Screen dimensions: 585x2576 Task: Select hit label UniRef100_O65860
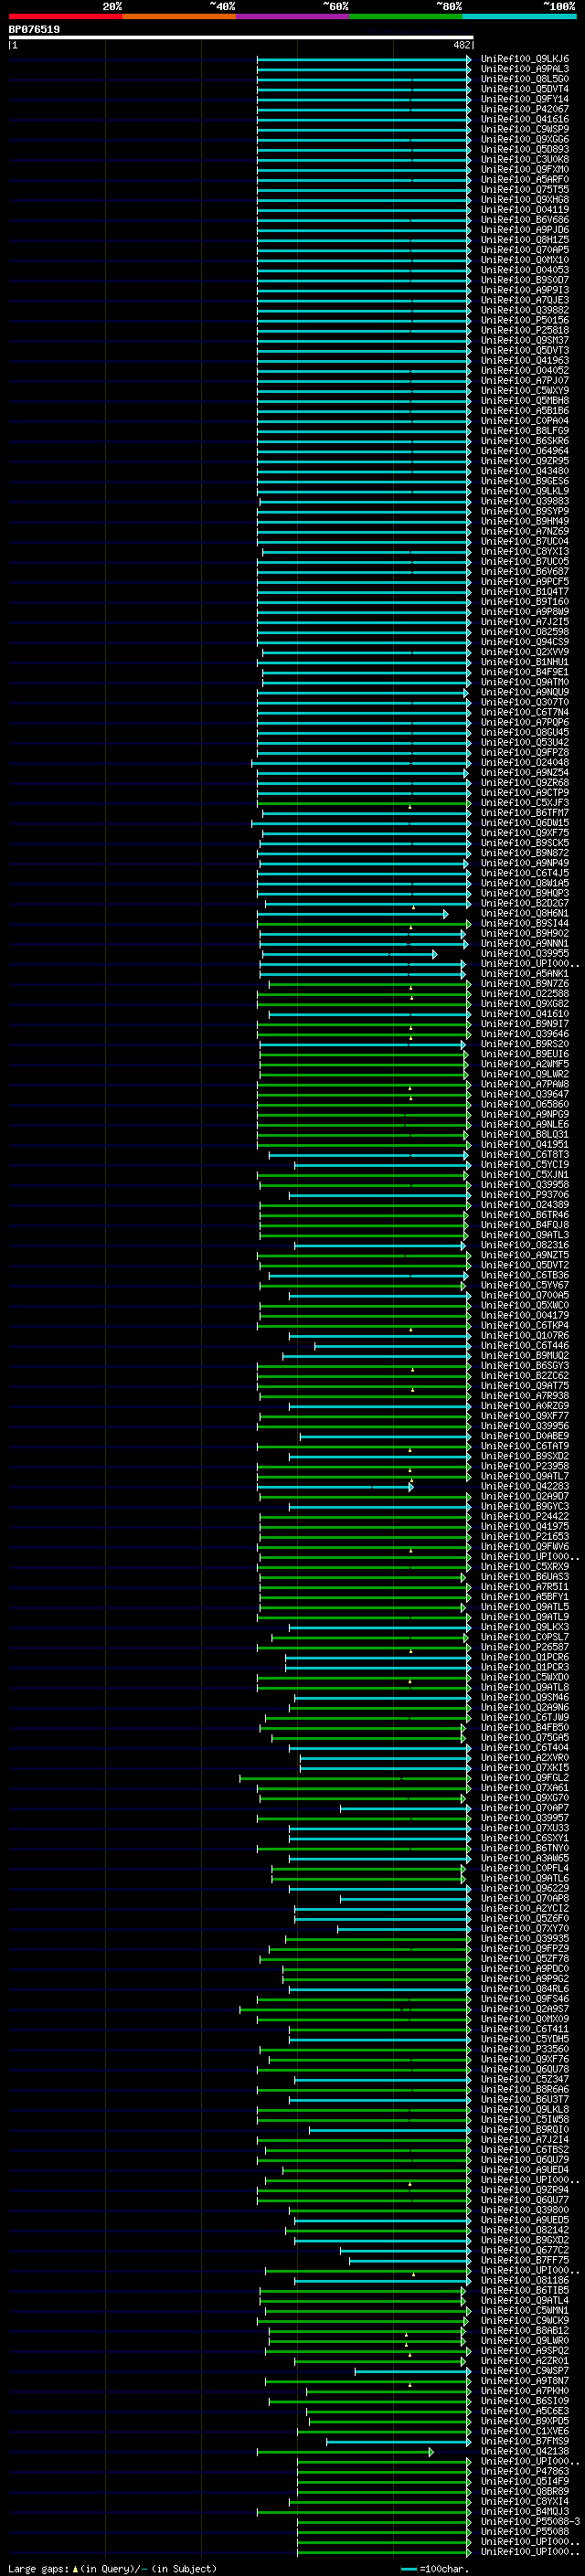click(525, 1105)
